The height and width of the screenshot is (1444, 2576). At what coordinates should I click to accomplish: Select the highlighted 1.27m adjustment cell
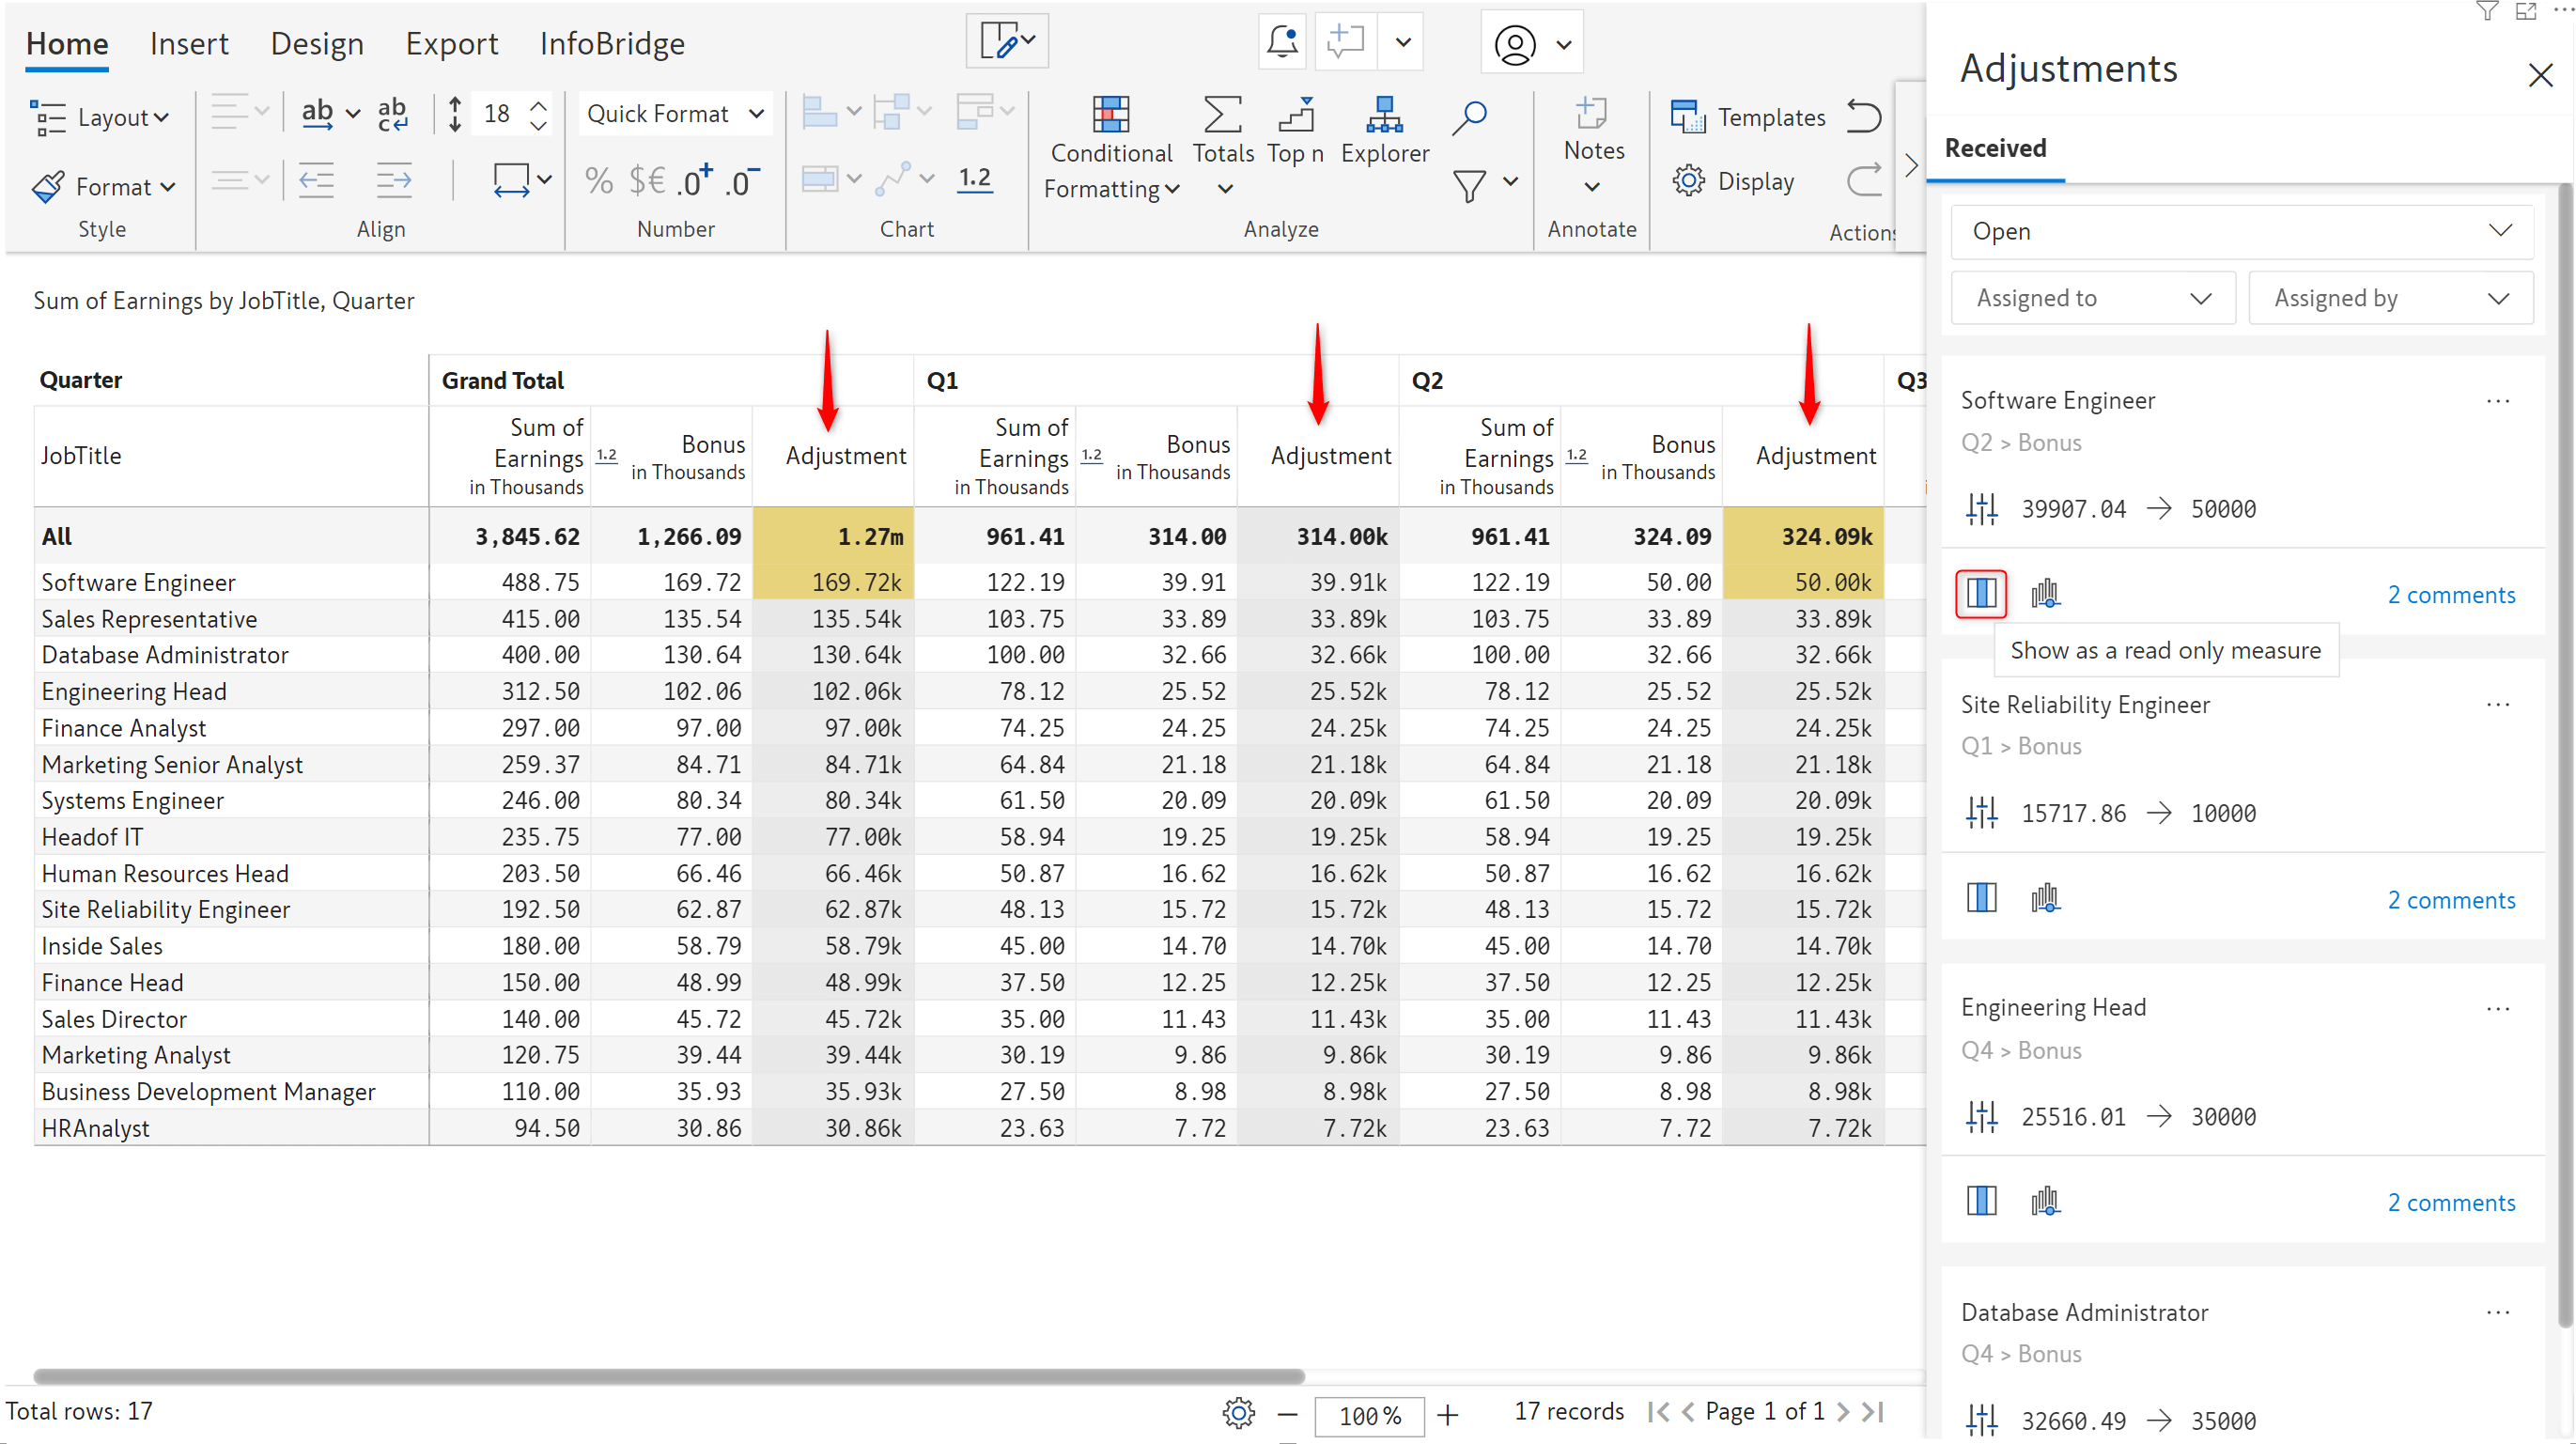pyautogui.click(x=832, y=536)
